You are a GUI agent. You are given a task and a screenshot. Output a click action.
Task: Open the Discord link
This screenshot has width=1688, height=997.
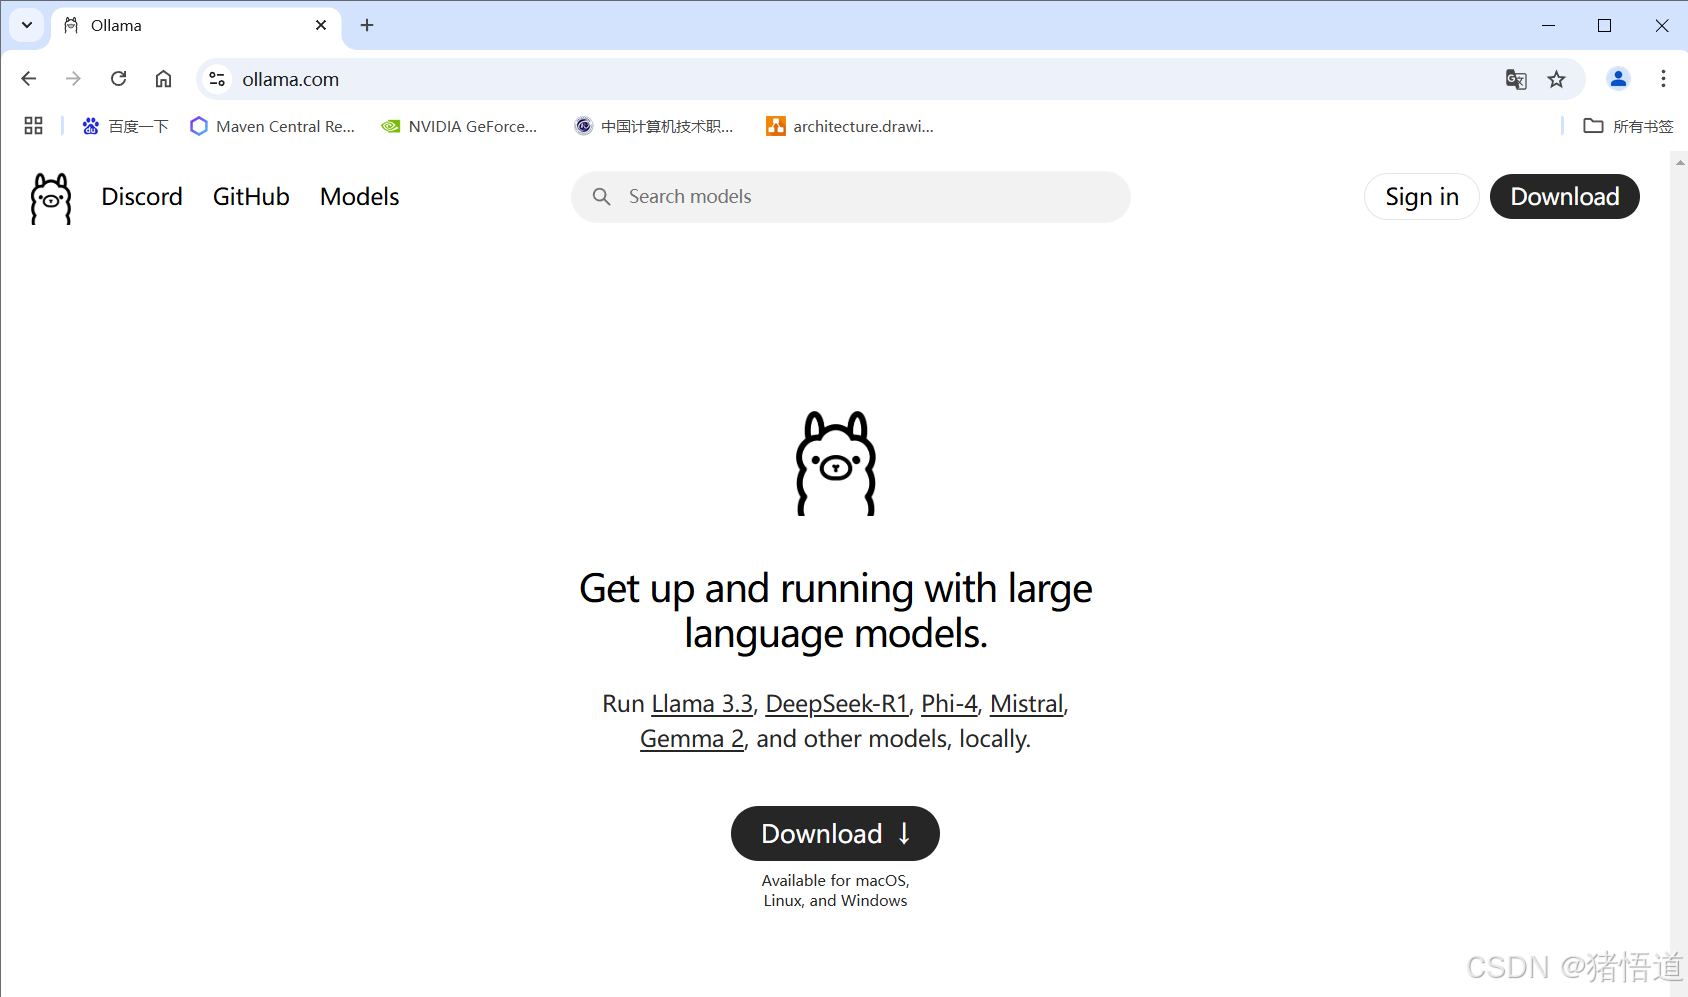pos(142,197)
